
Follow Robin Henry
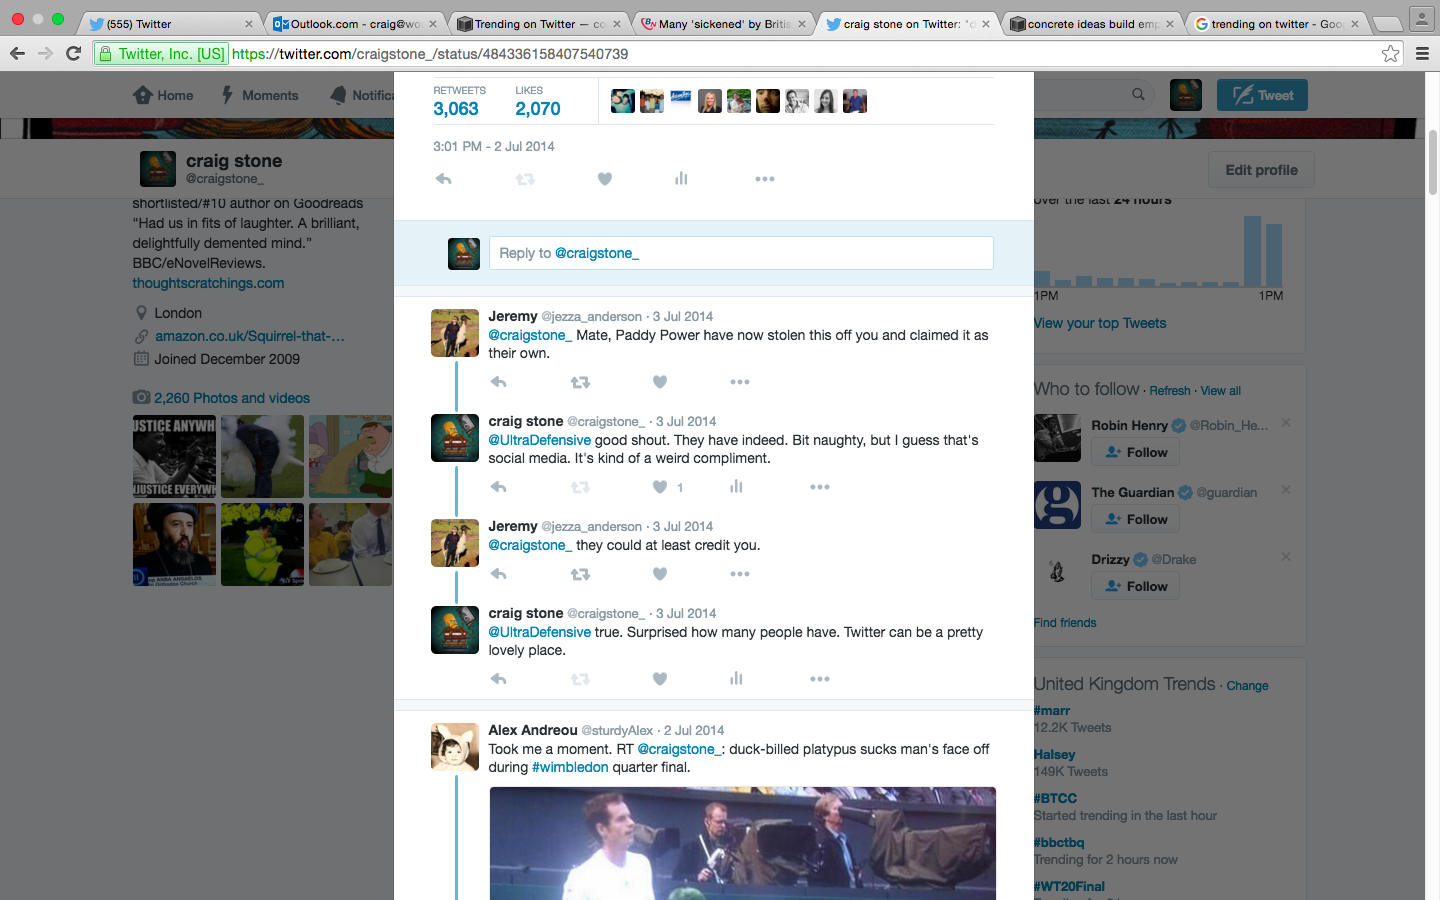click(1136, 452)
